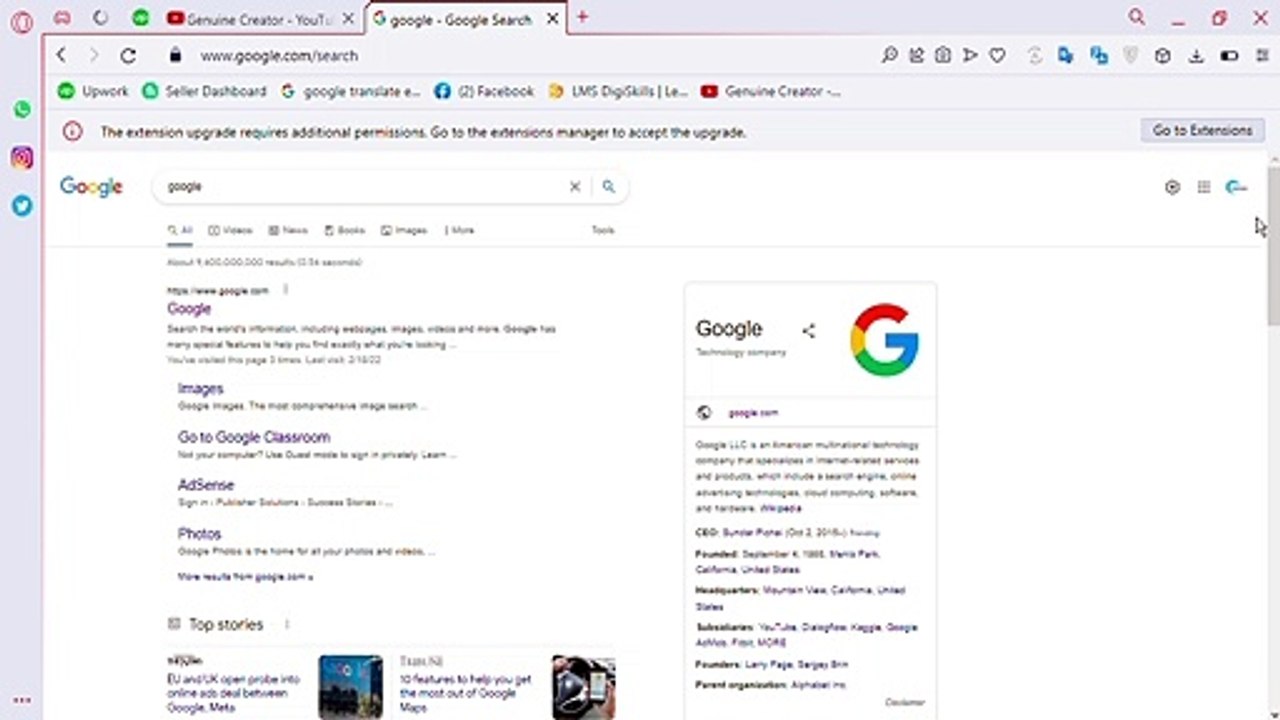View the site security padlock info
This screenshot has height=720, width=1280.
point(176,56)
